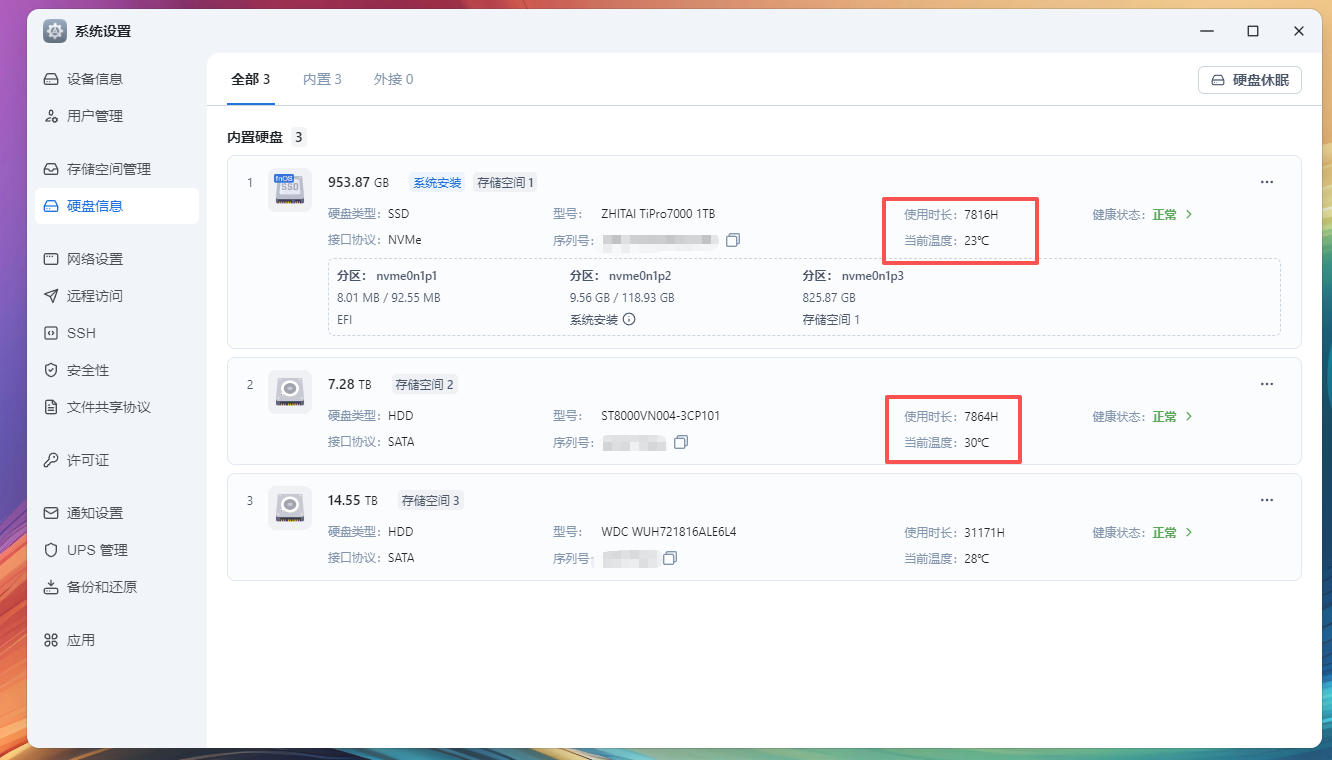The height and width of the screenshot is (760, 1332).
Task: Click the 许可证 key icon
Action: coord(51,460)
